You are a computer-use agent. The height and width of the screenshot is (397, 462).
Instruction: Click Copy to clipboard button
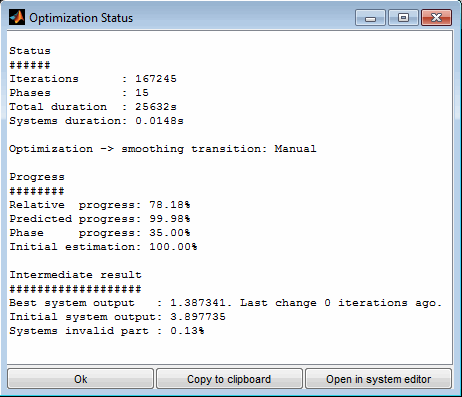click(x=229, y=379)
